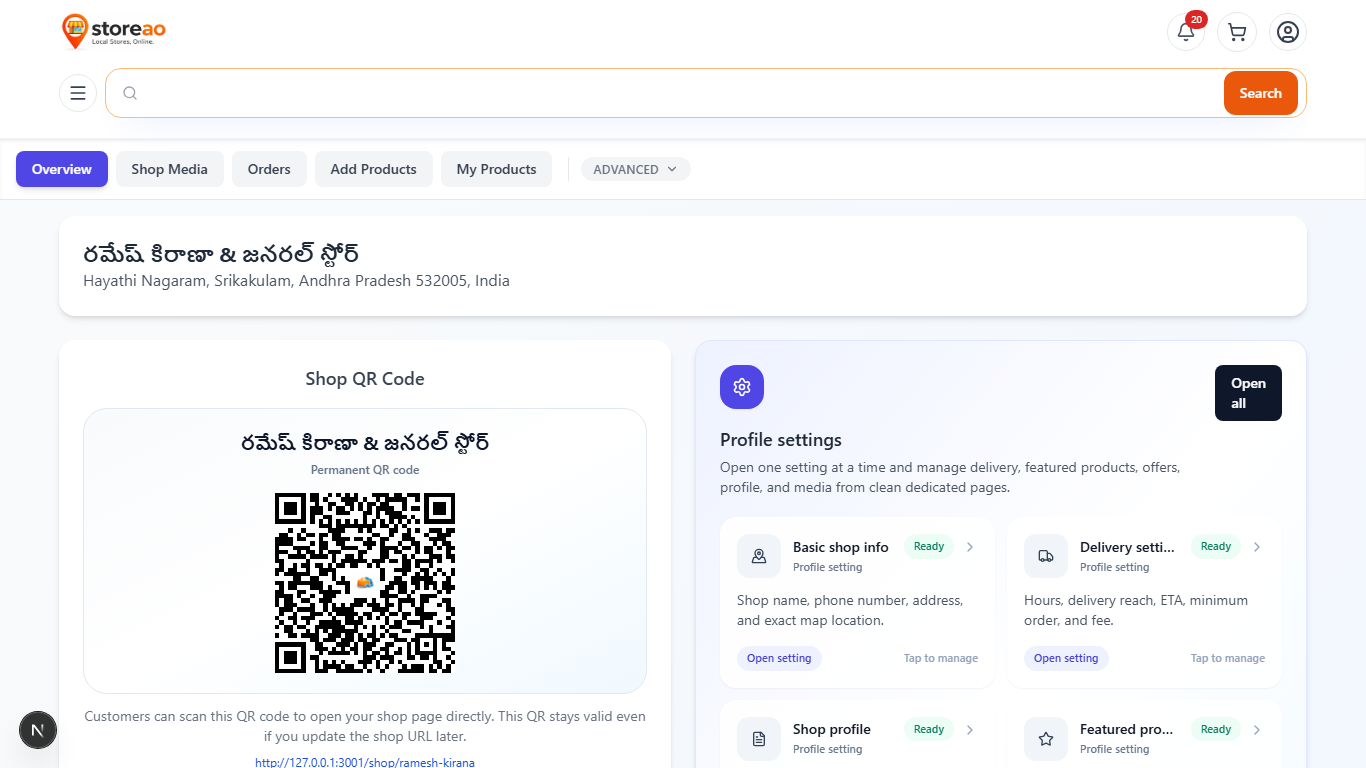Click the Open all button
Viewport: 1366px width, 768px height.
(1248, 393)
